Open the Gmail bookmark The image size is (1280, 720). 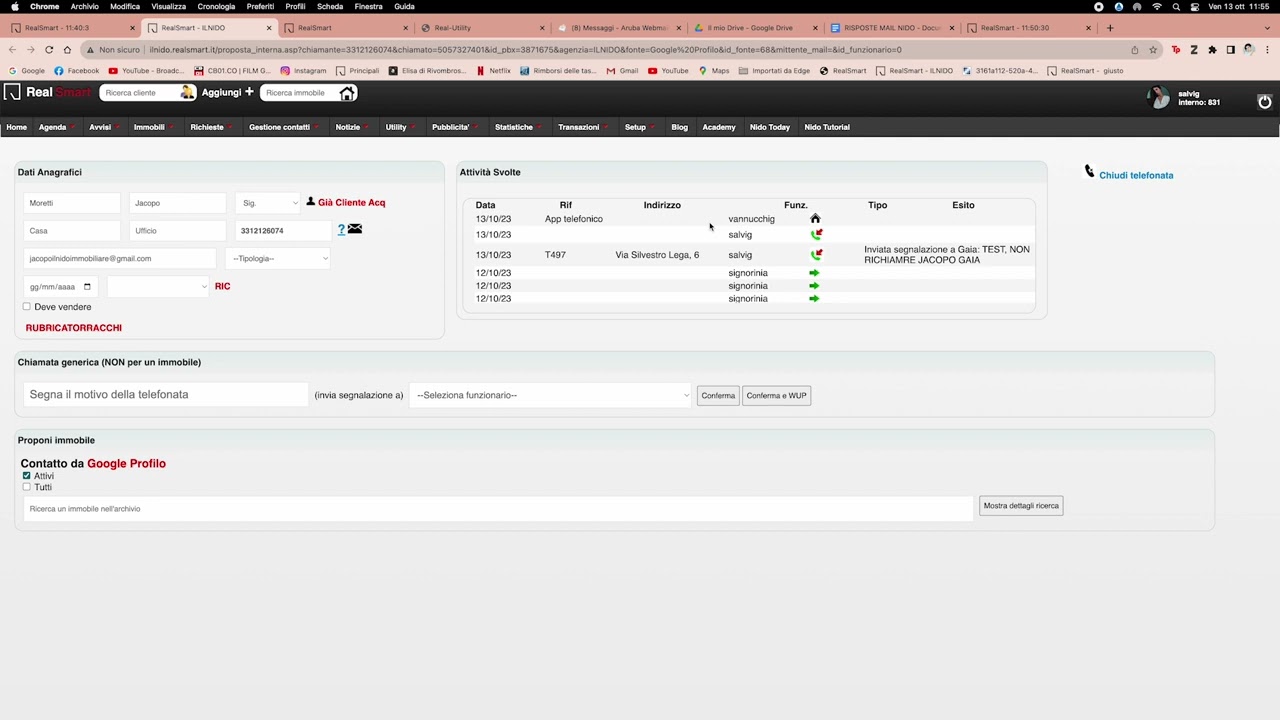click(622, 71)
